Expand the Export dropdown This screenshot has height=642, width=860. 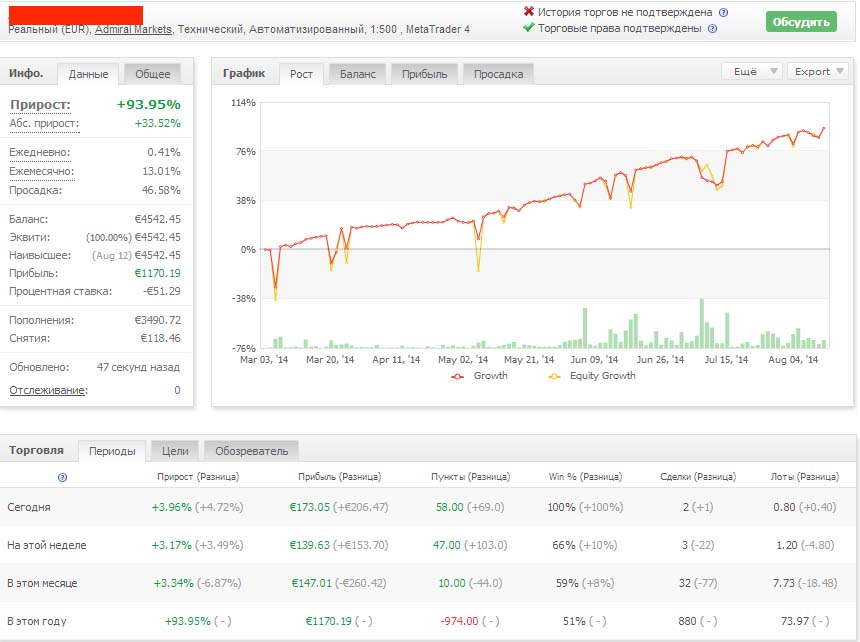(x=817, y=72)
